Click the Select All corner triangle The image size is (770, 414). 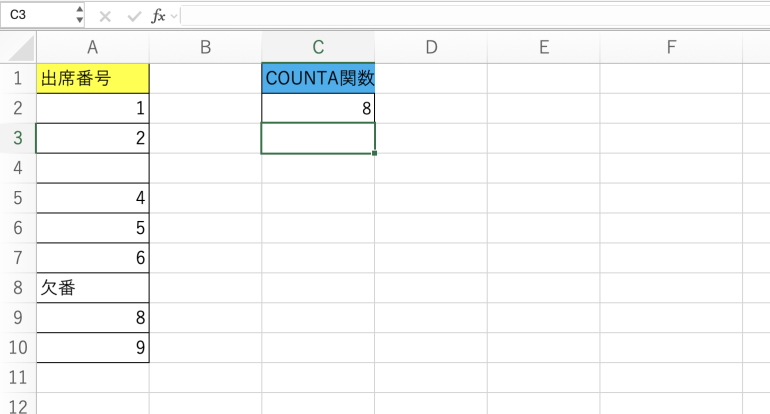pos(18,46)
